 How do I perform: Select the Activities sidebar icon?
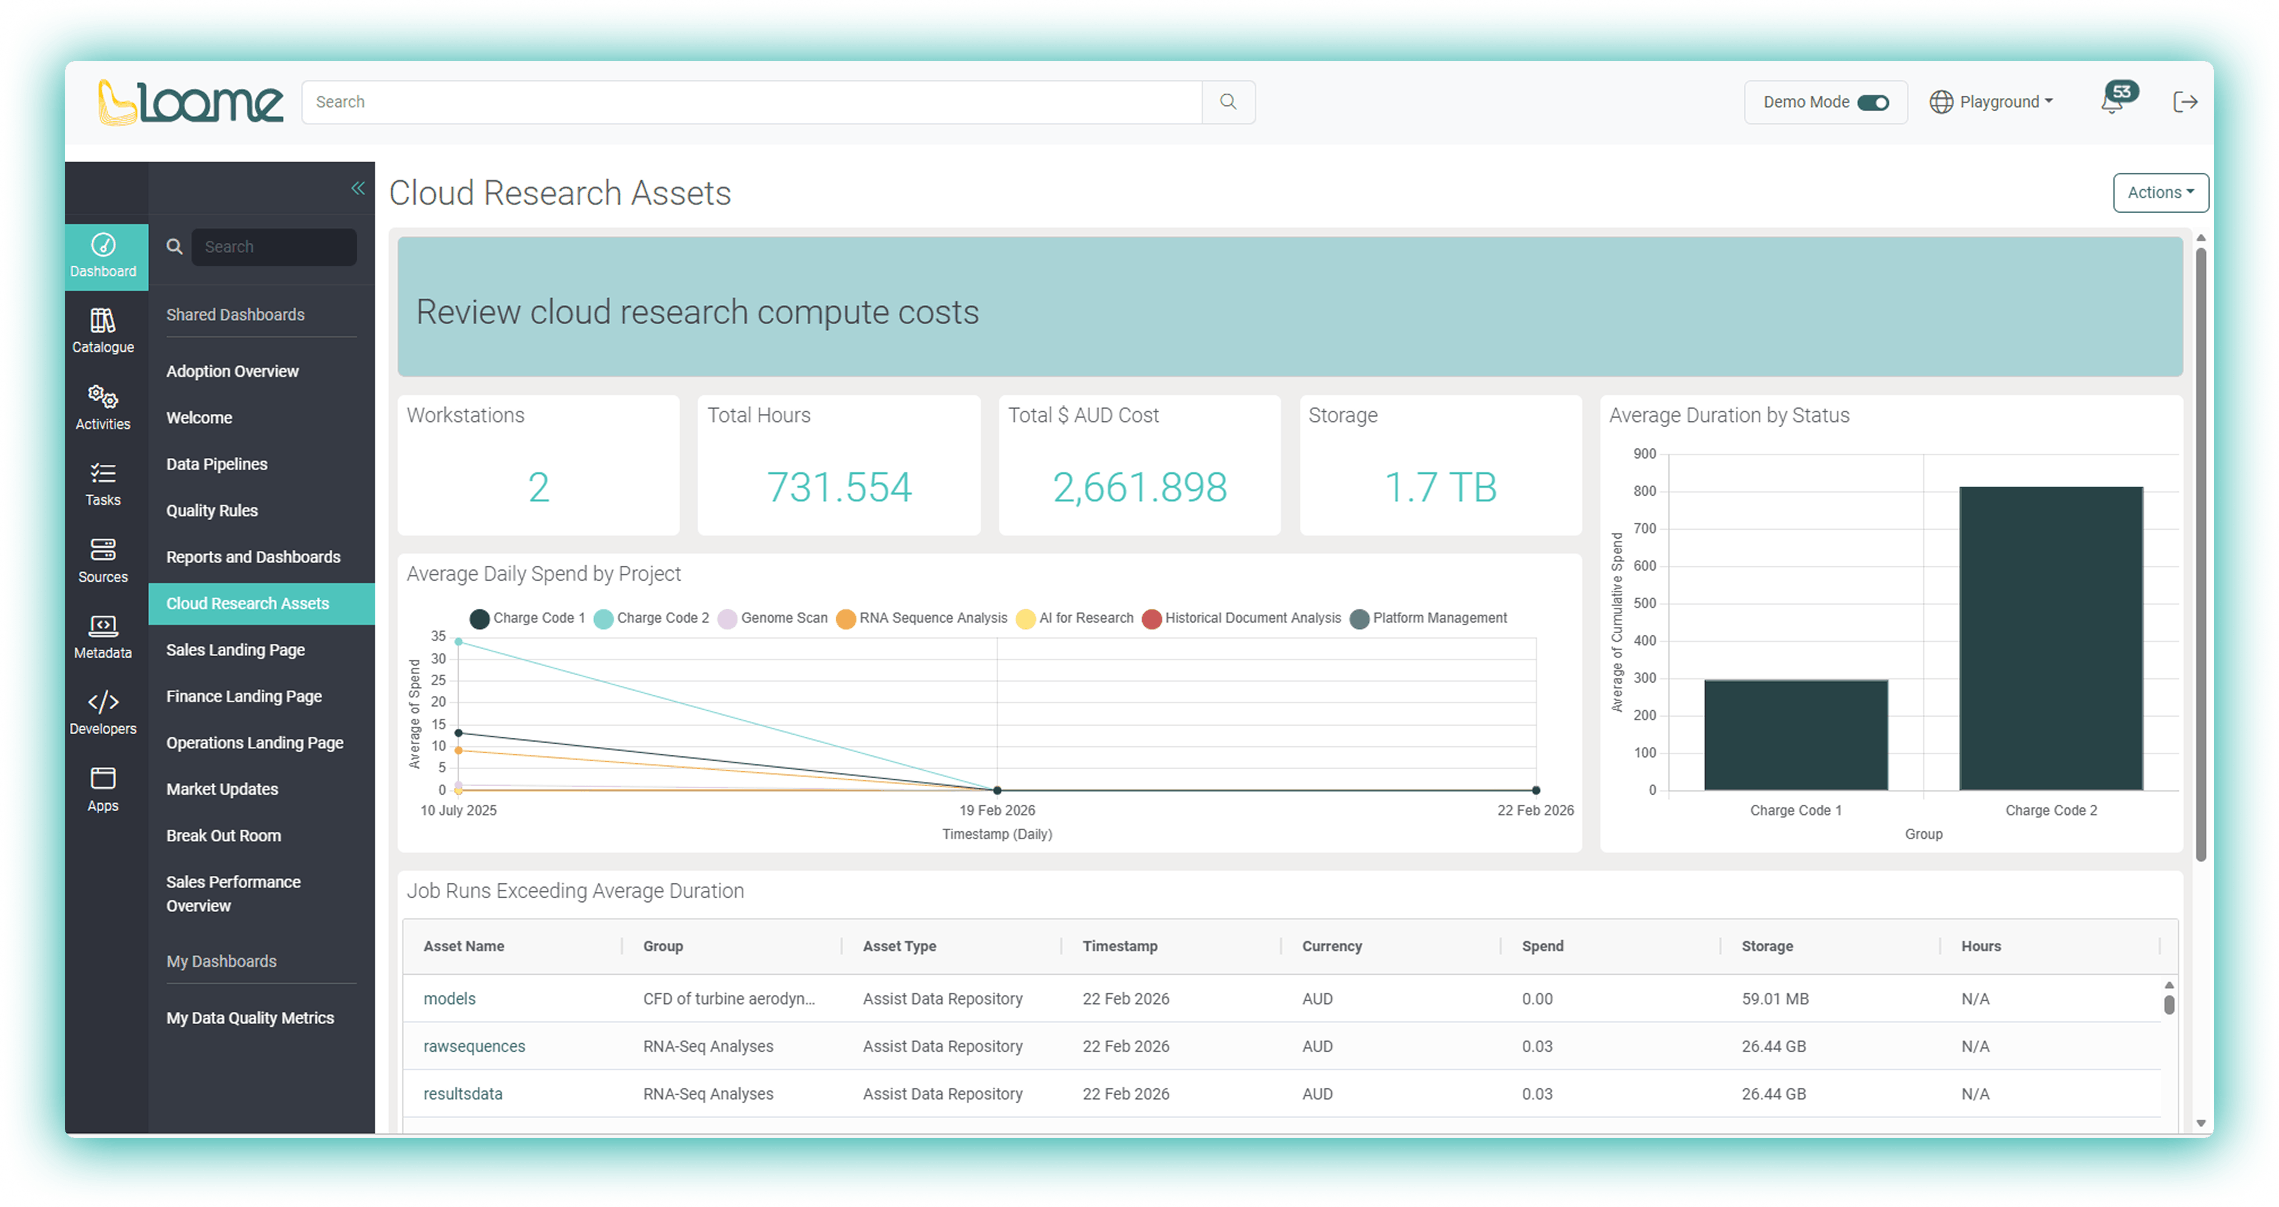[x=104, y=407]
